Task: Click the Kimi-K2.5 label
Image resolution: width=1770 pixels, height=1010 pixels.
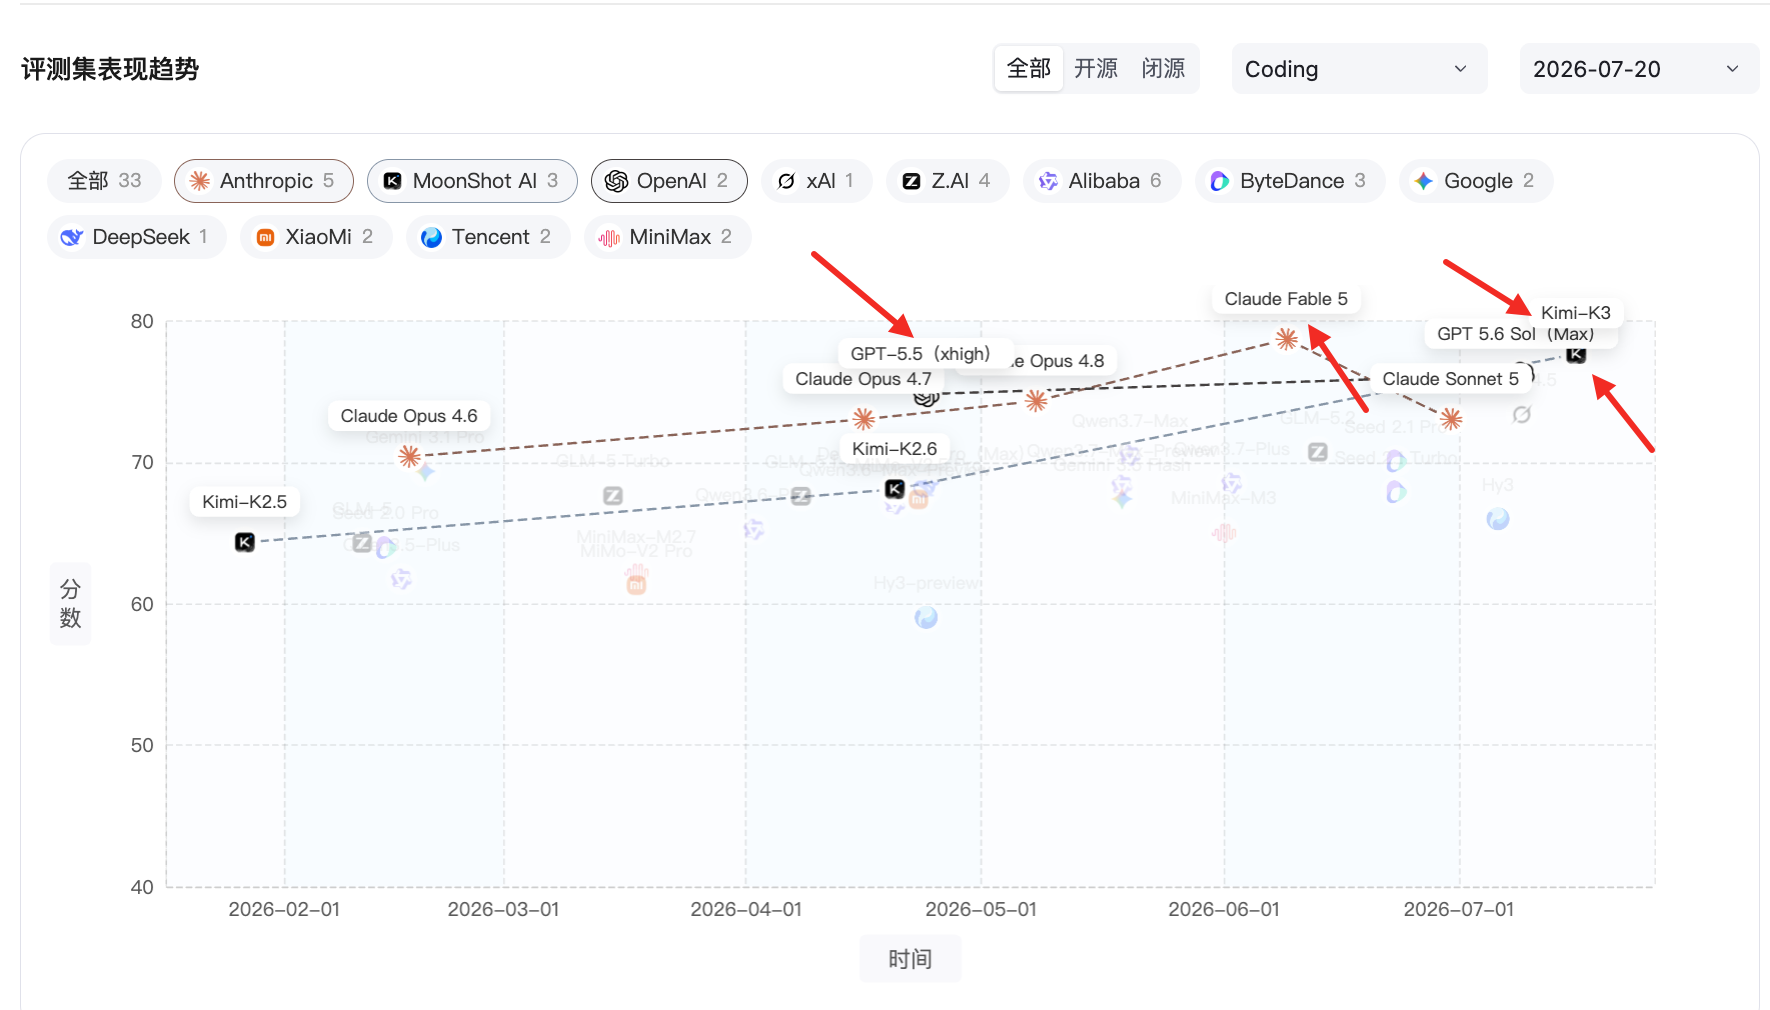Action: point(245,501)
